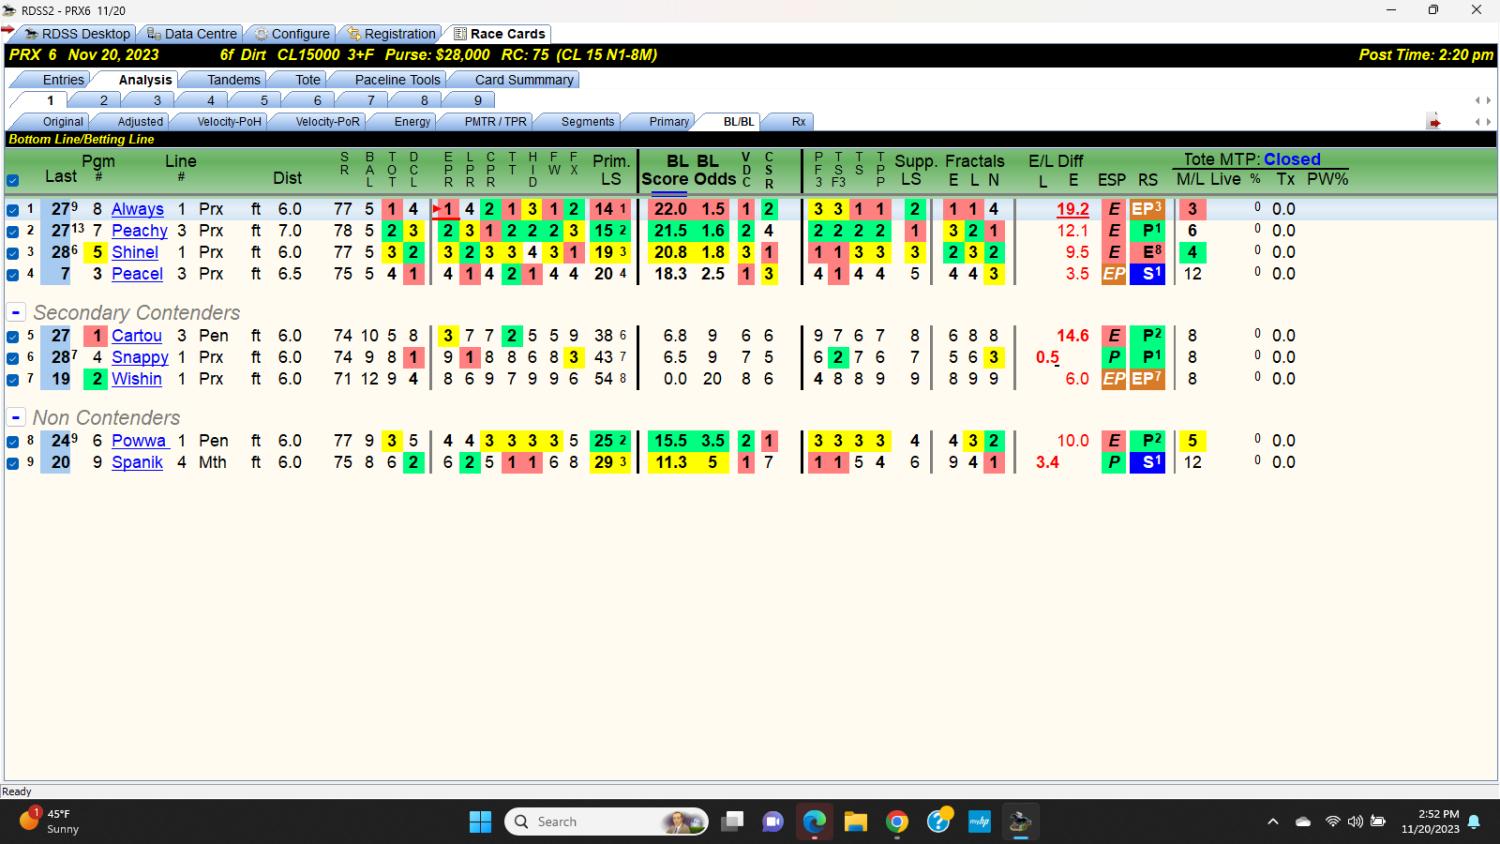Open the Spanik horse link

pos(137,463)
